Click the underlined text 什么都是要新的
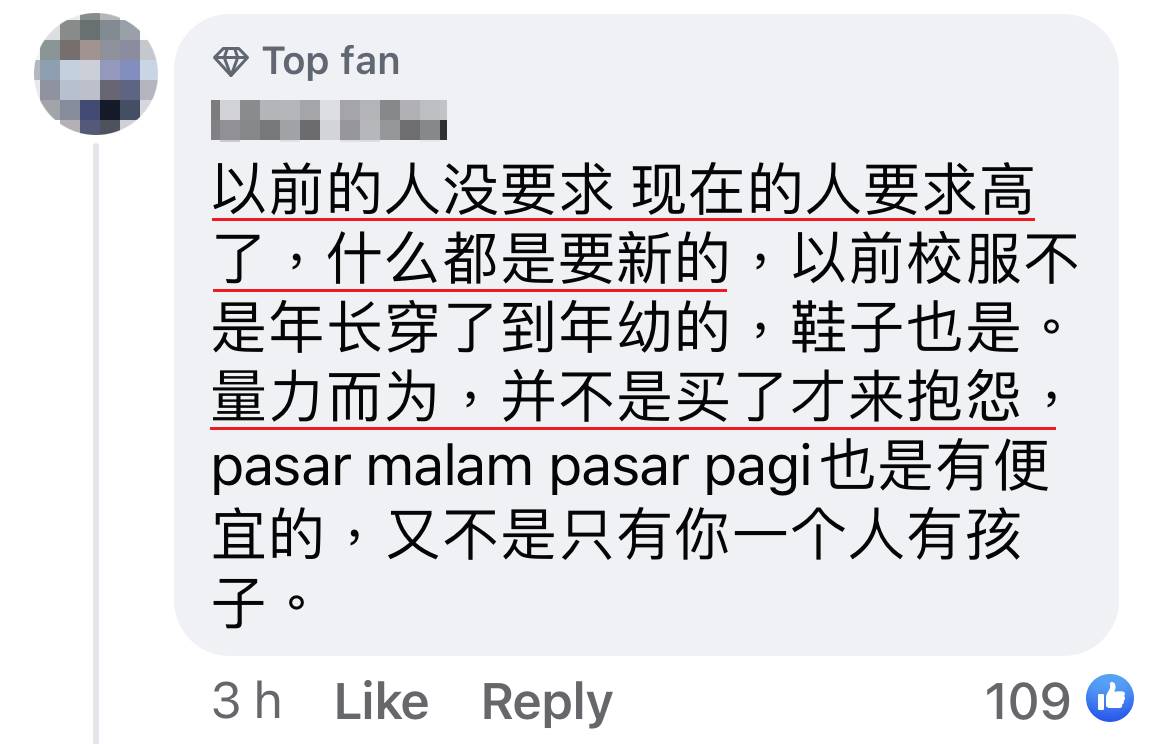Viewport: 1170px width, 744px height. tap(528, 259)
